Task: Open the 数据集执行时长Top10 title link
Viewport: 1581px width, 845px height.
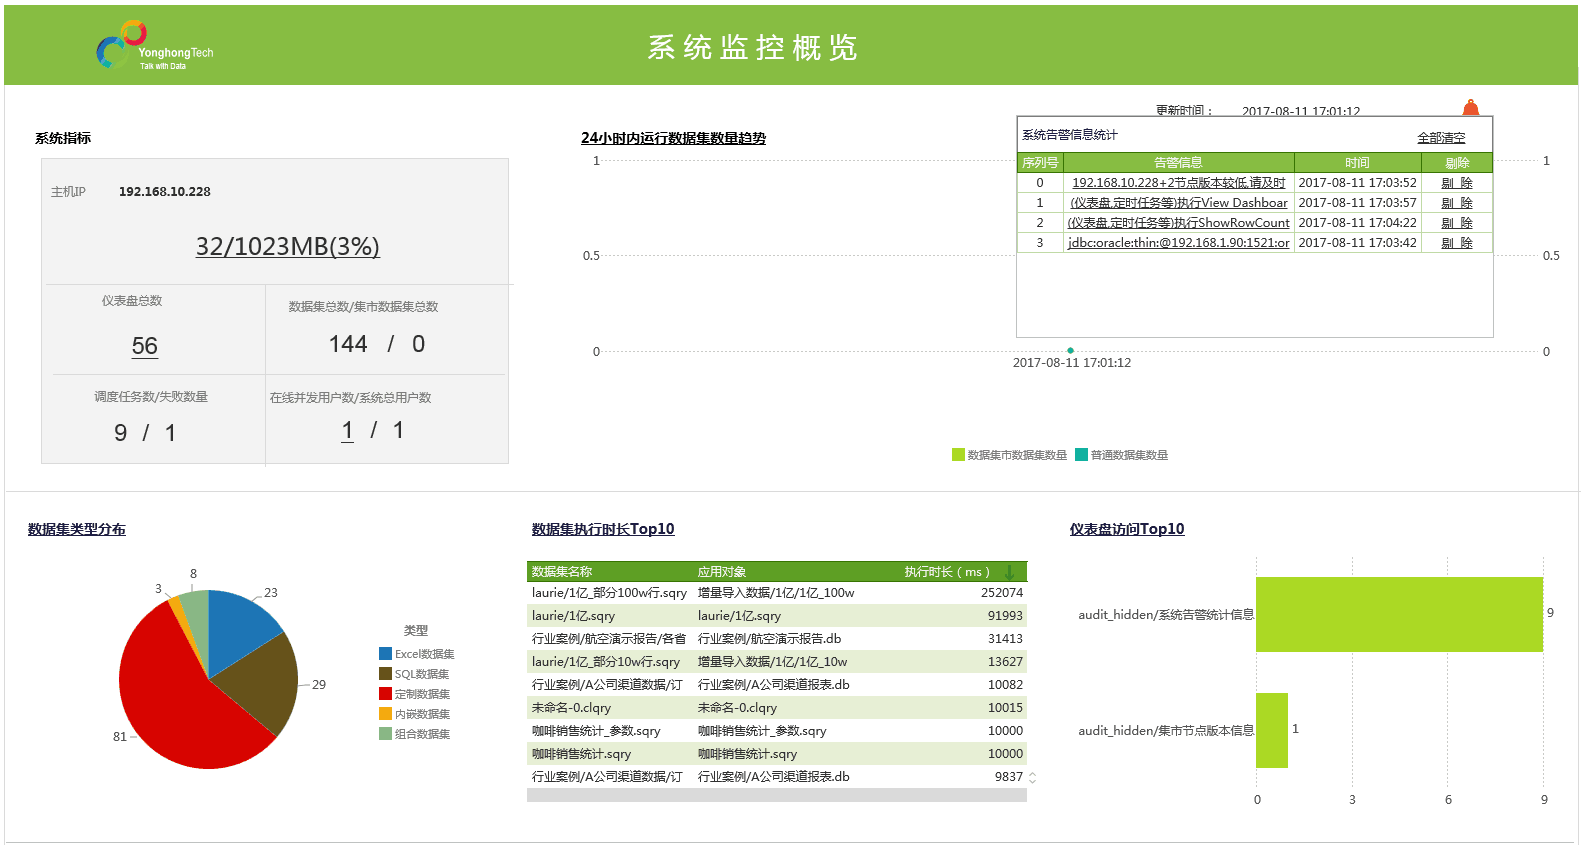Action: tap(603, 529)
